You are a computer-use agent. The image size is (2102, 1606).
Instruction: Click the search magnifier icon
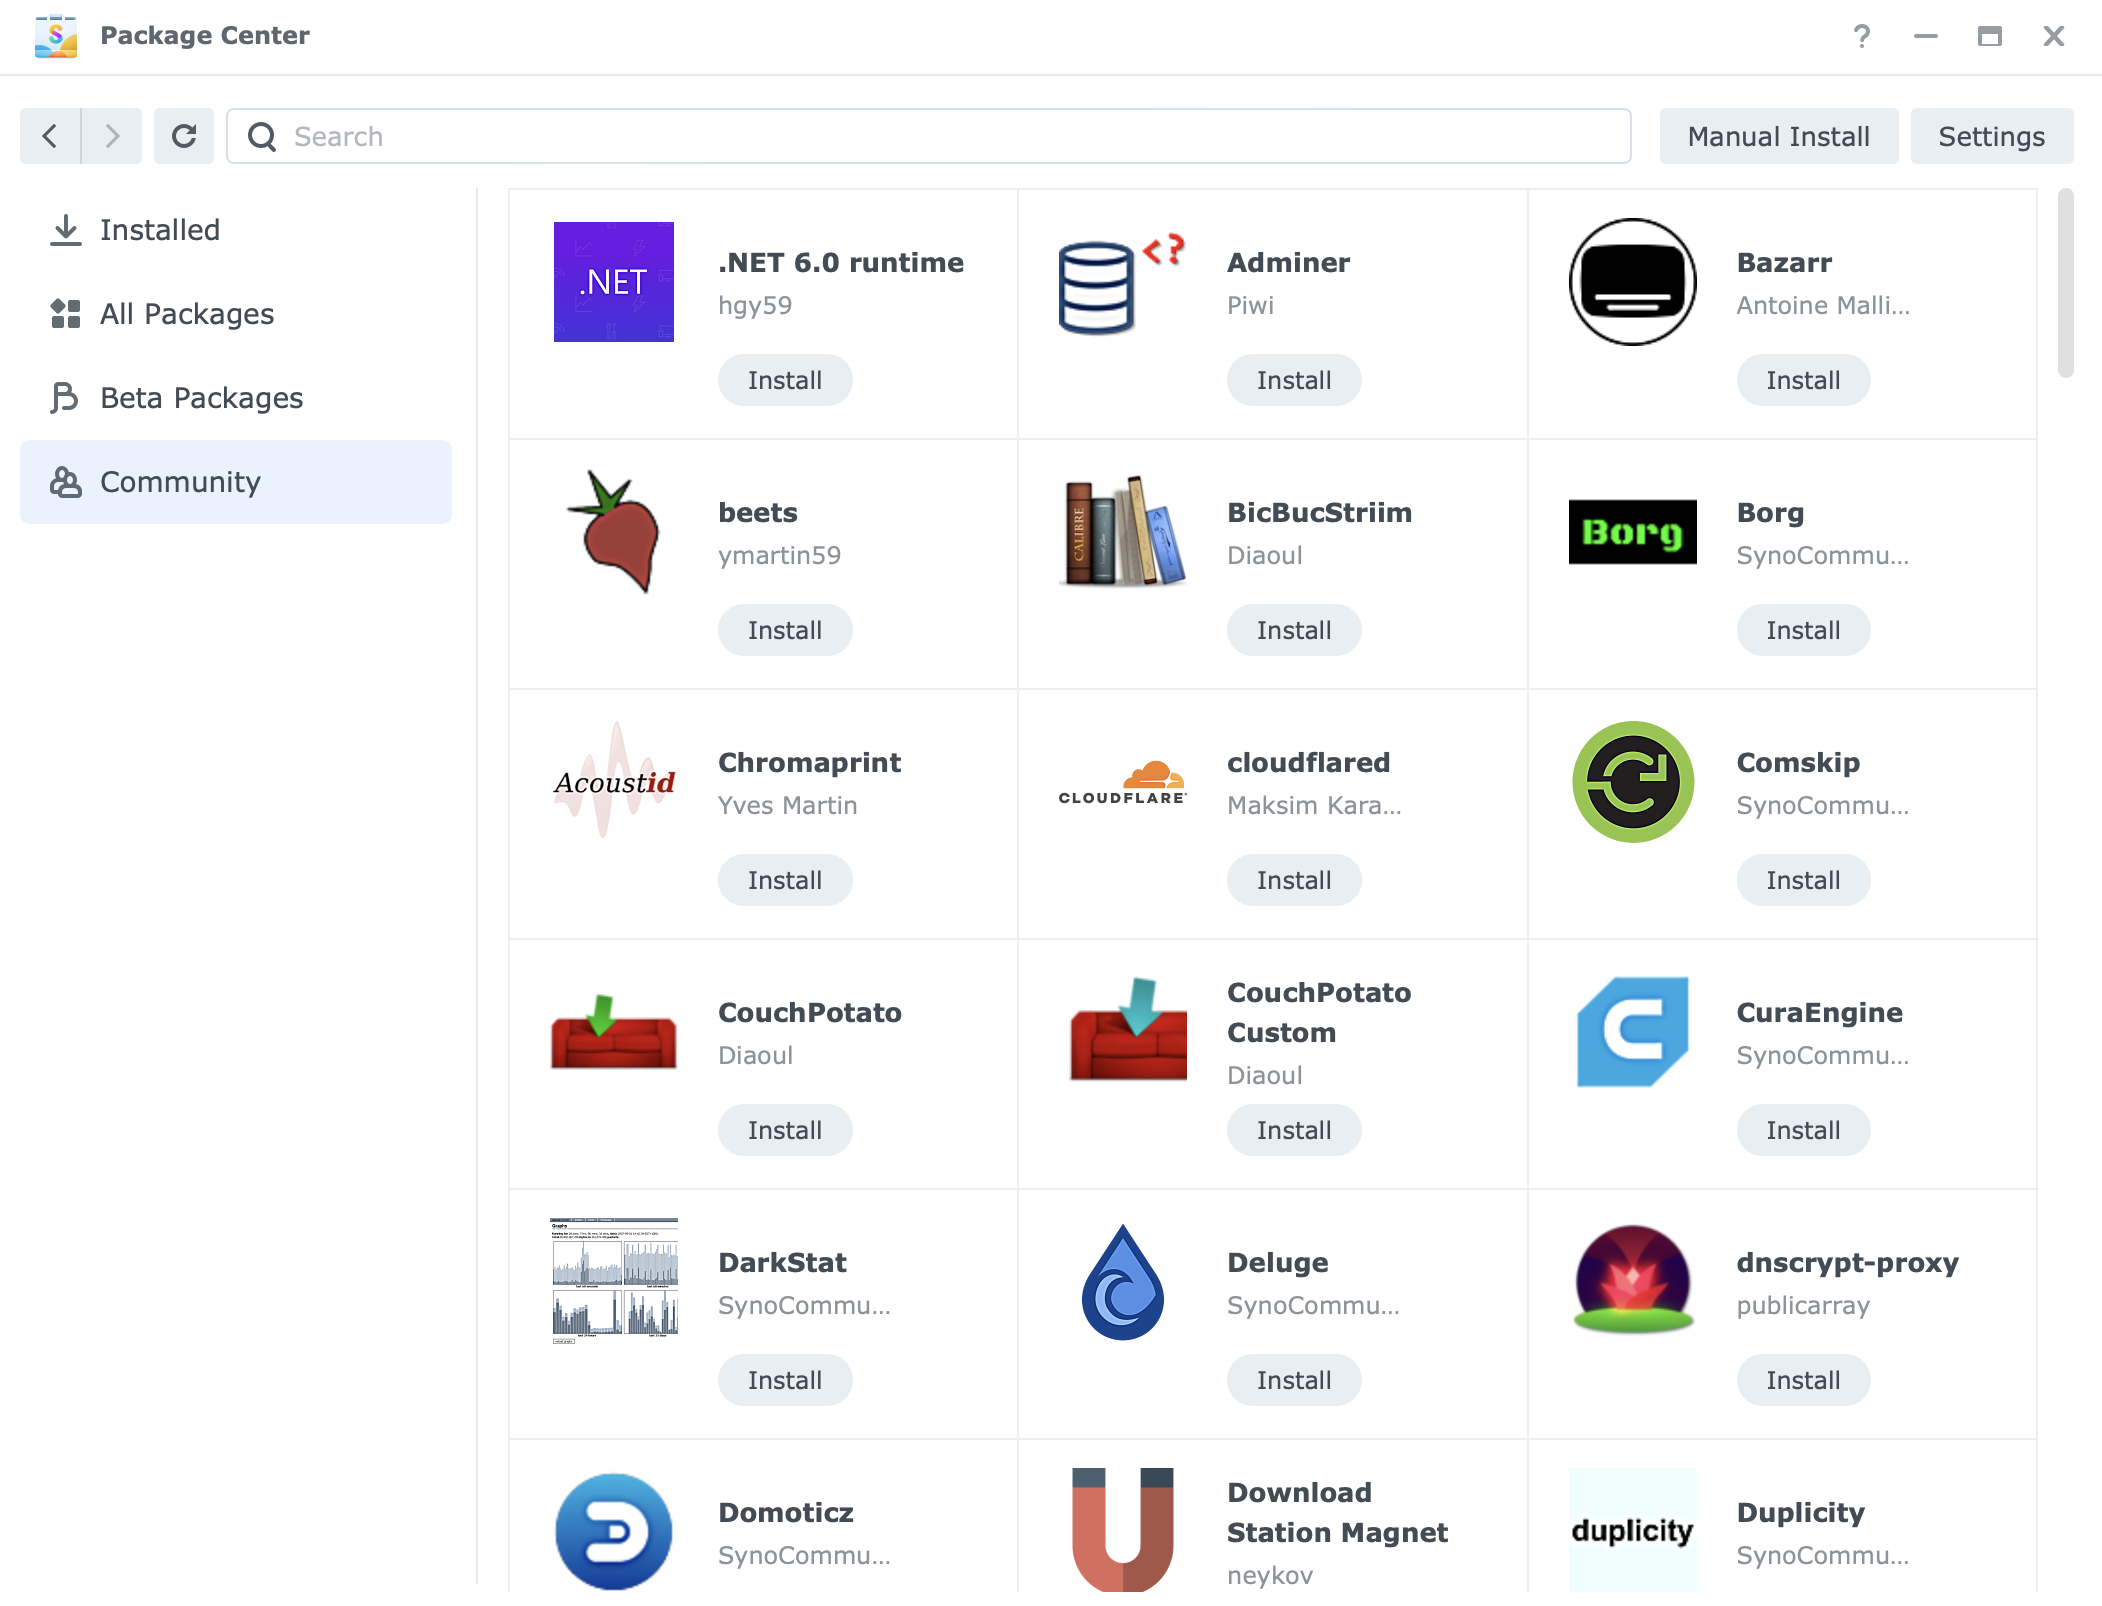(x=262, y=136)
